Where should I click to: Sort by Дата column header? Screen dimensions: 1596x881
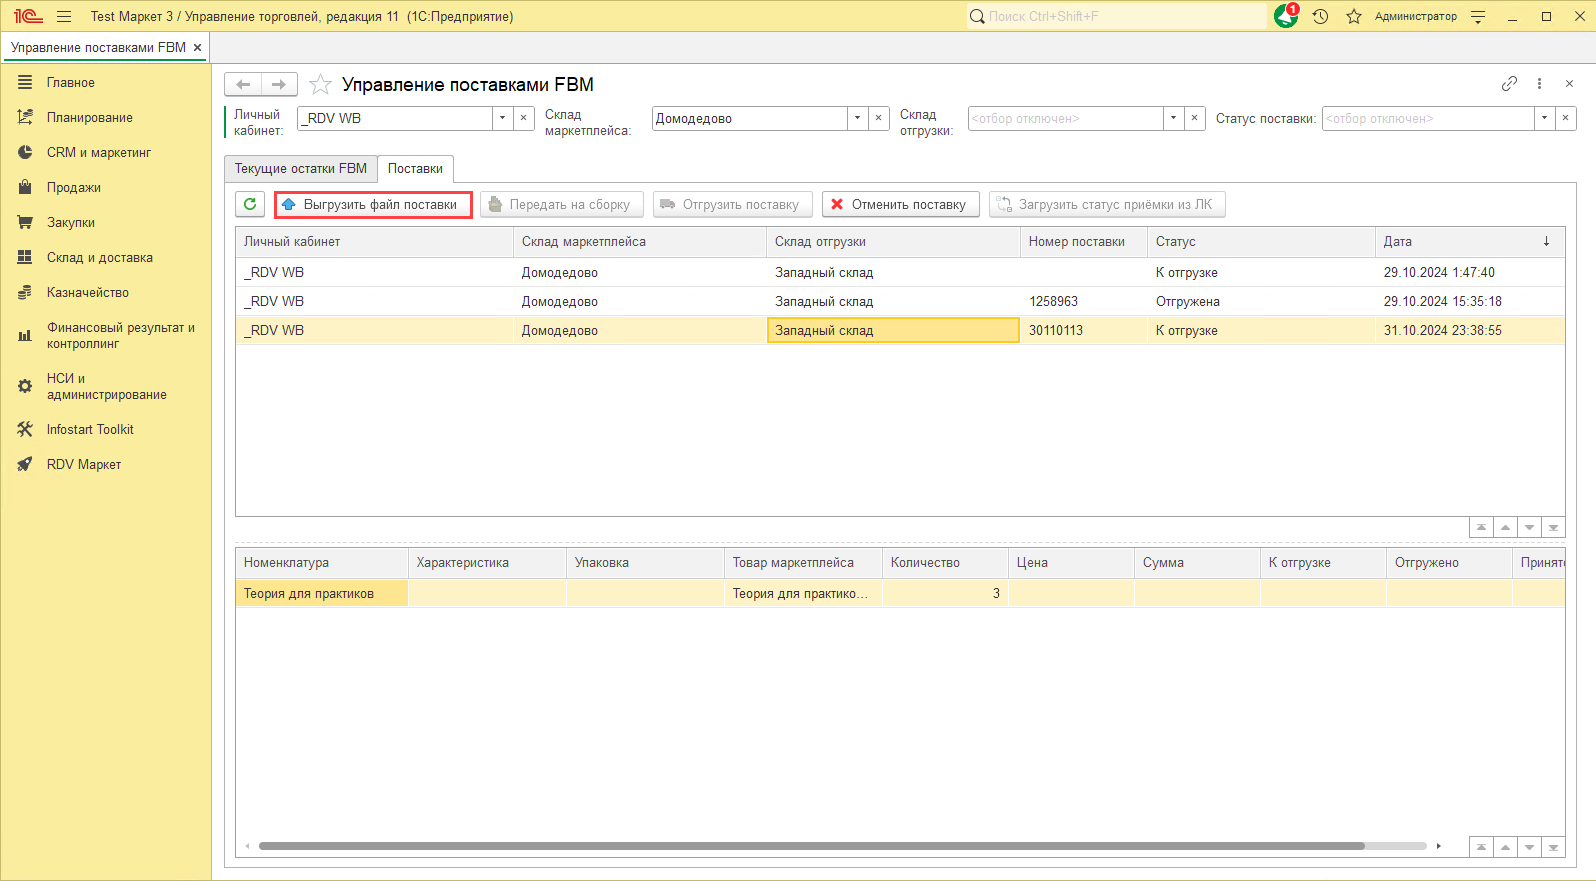(x=1469, y=242)
